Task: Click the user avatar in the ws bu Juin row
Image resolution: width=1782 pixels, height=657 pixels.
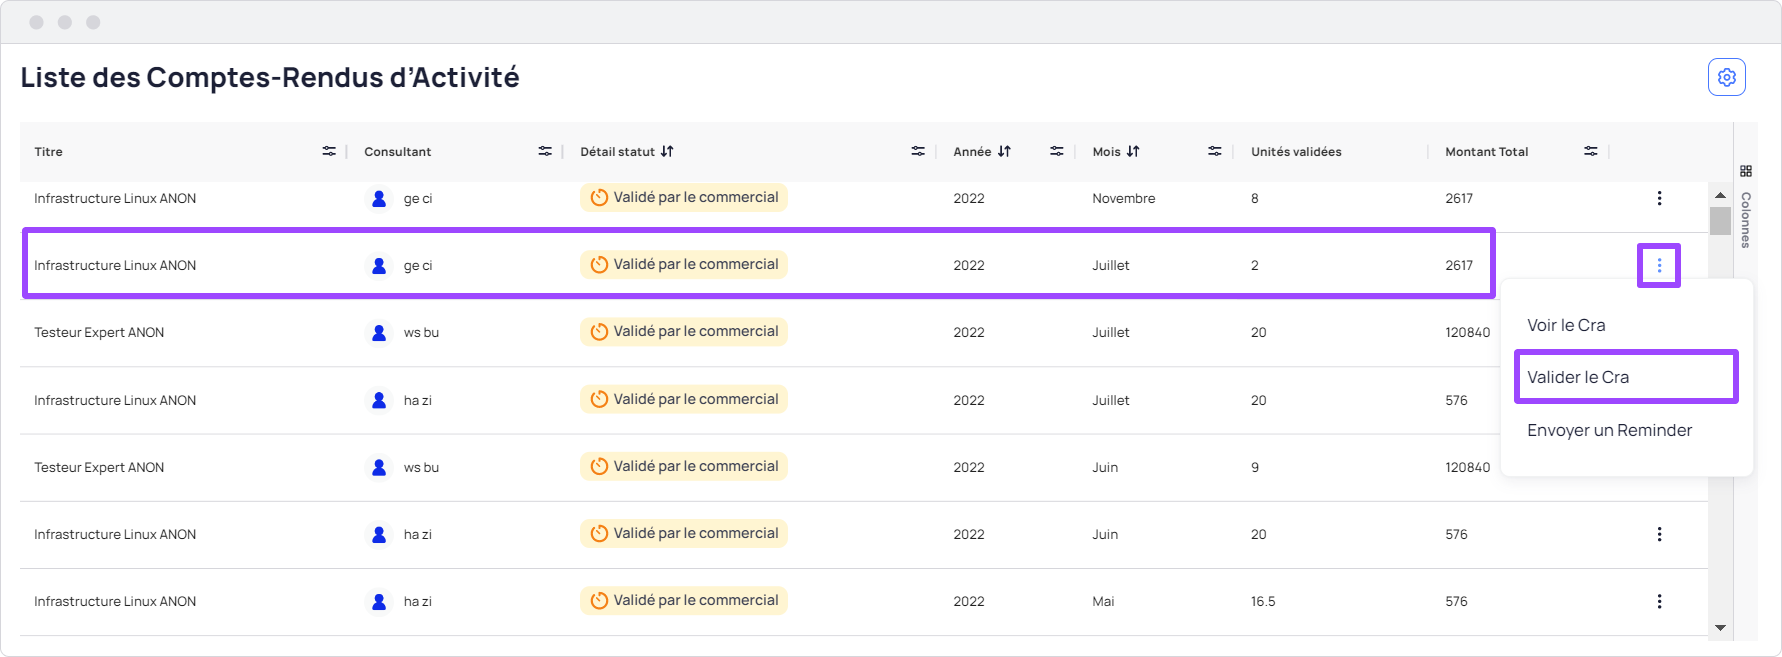Action: pyautogui.click(x=379, y=467)
